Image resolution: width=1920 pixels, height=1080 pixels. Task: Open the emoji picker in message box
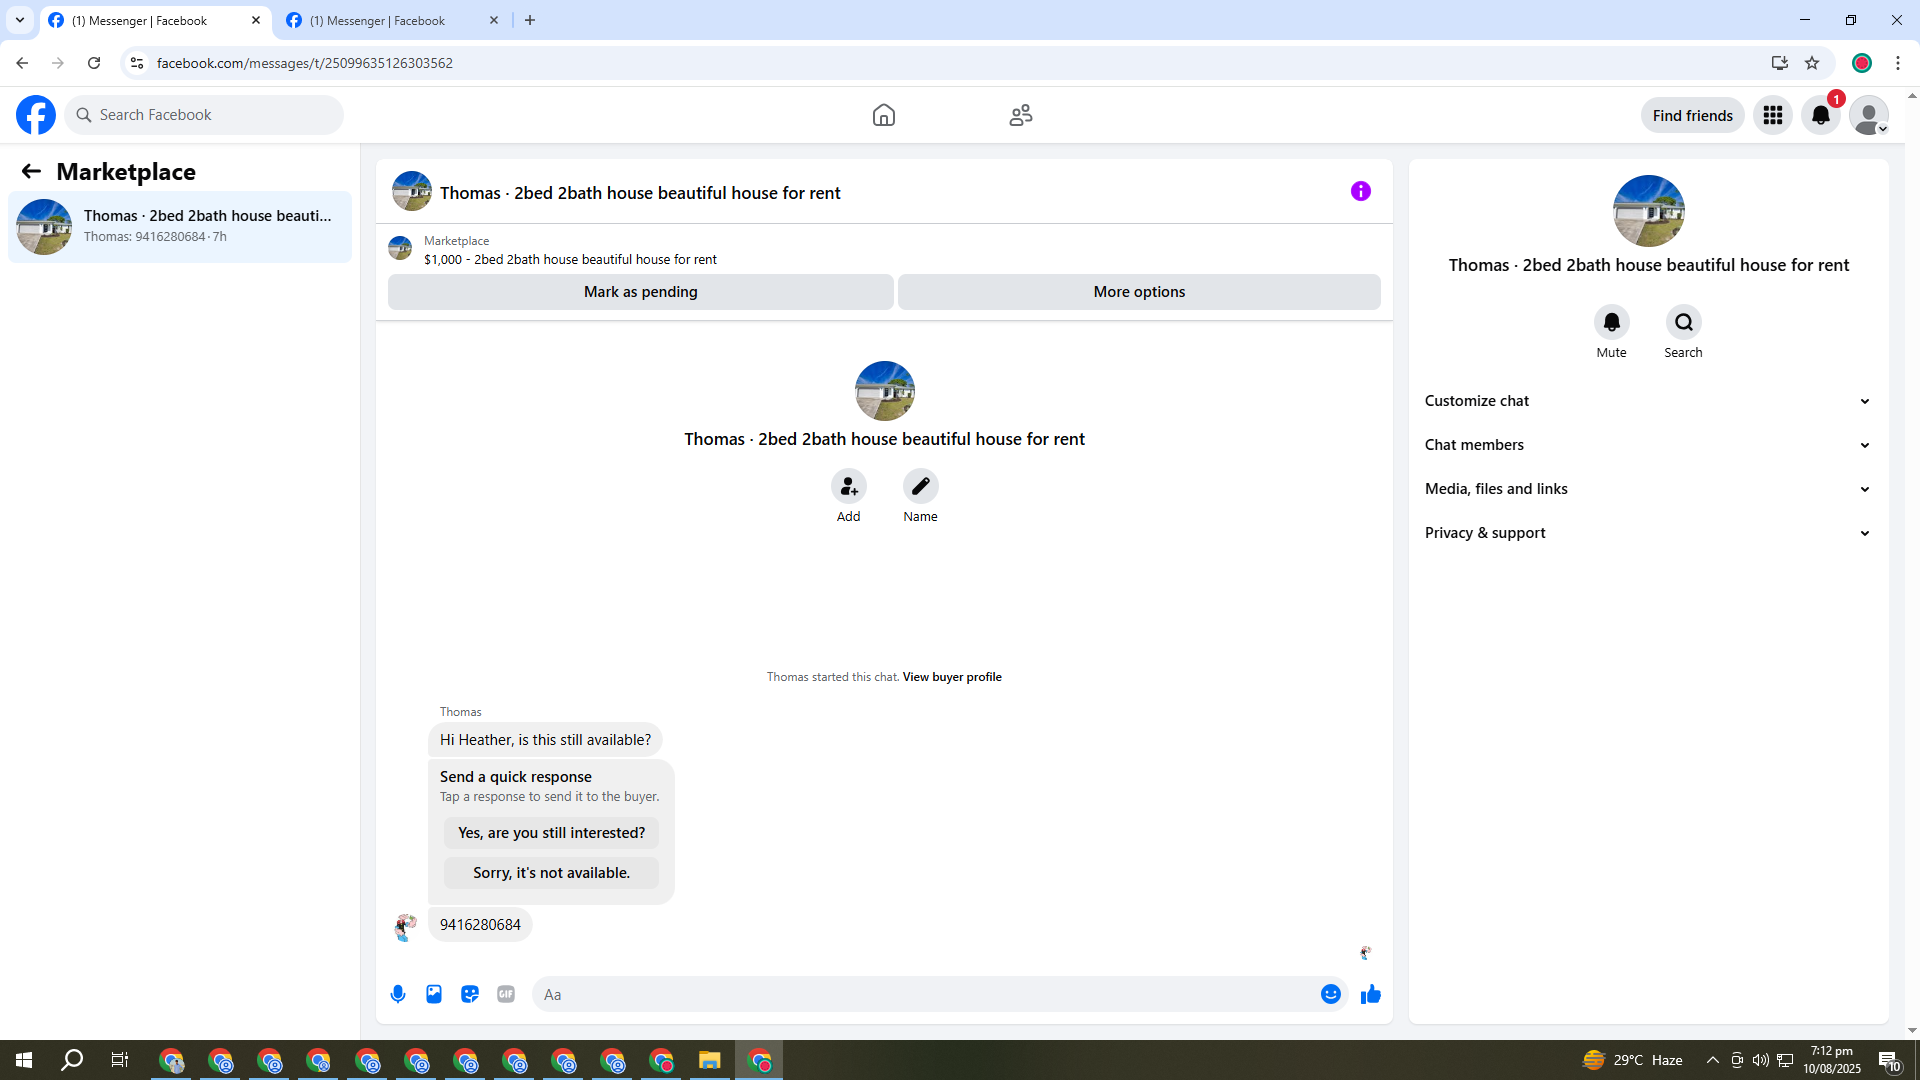[1330, 994]
